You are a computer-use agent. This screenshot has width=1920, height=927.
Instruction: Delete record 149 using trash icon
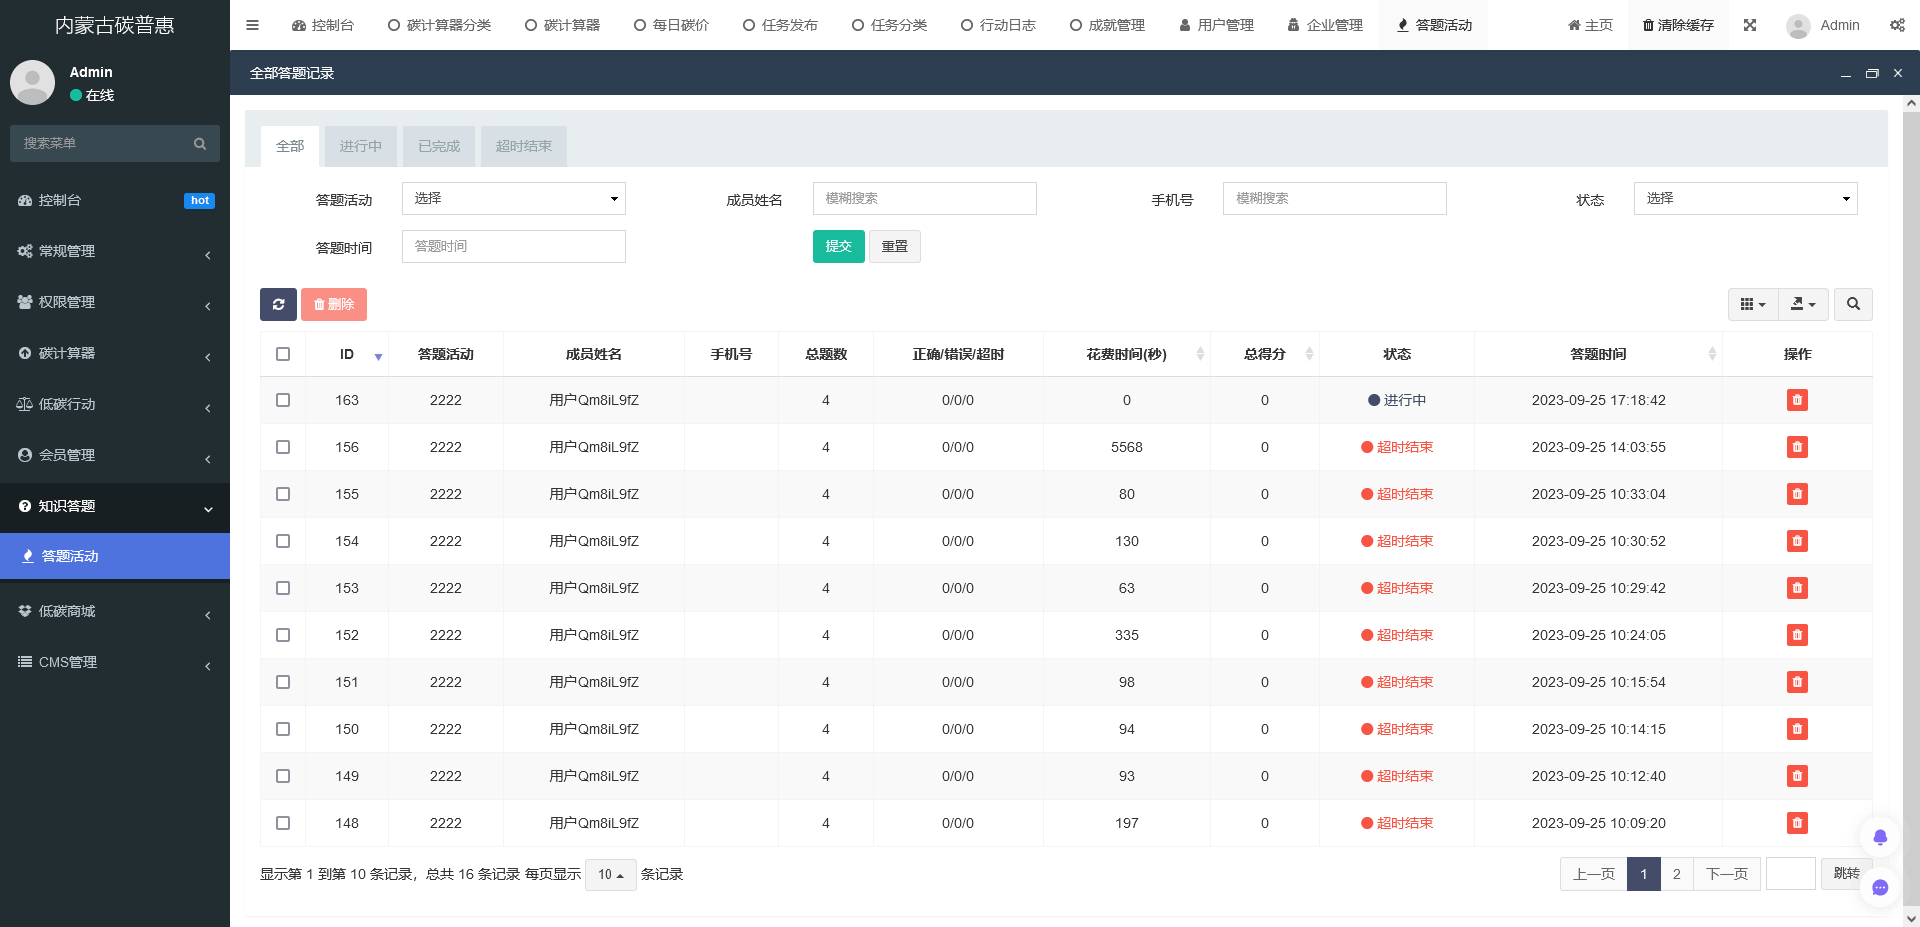coord(1797,776)
